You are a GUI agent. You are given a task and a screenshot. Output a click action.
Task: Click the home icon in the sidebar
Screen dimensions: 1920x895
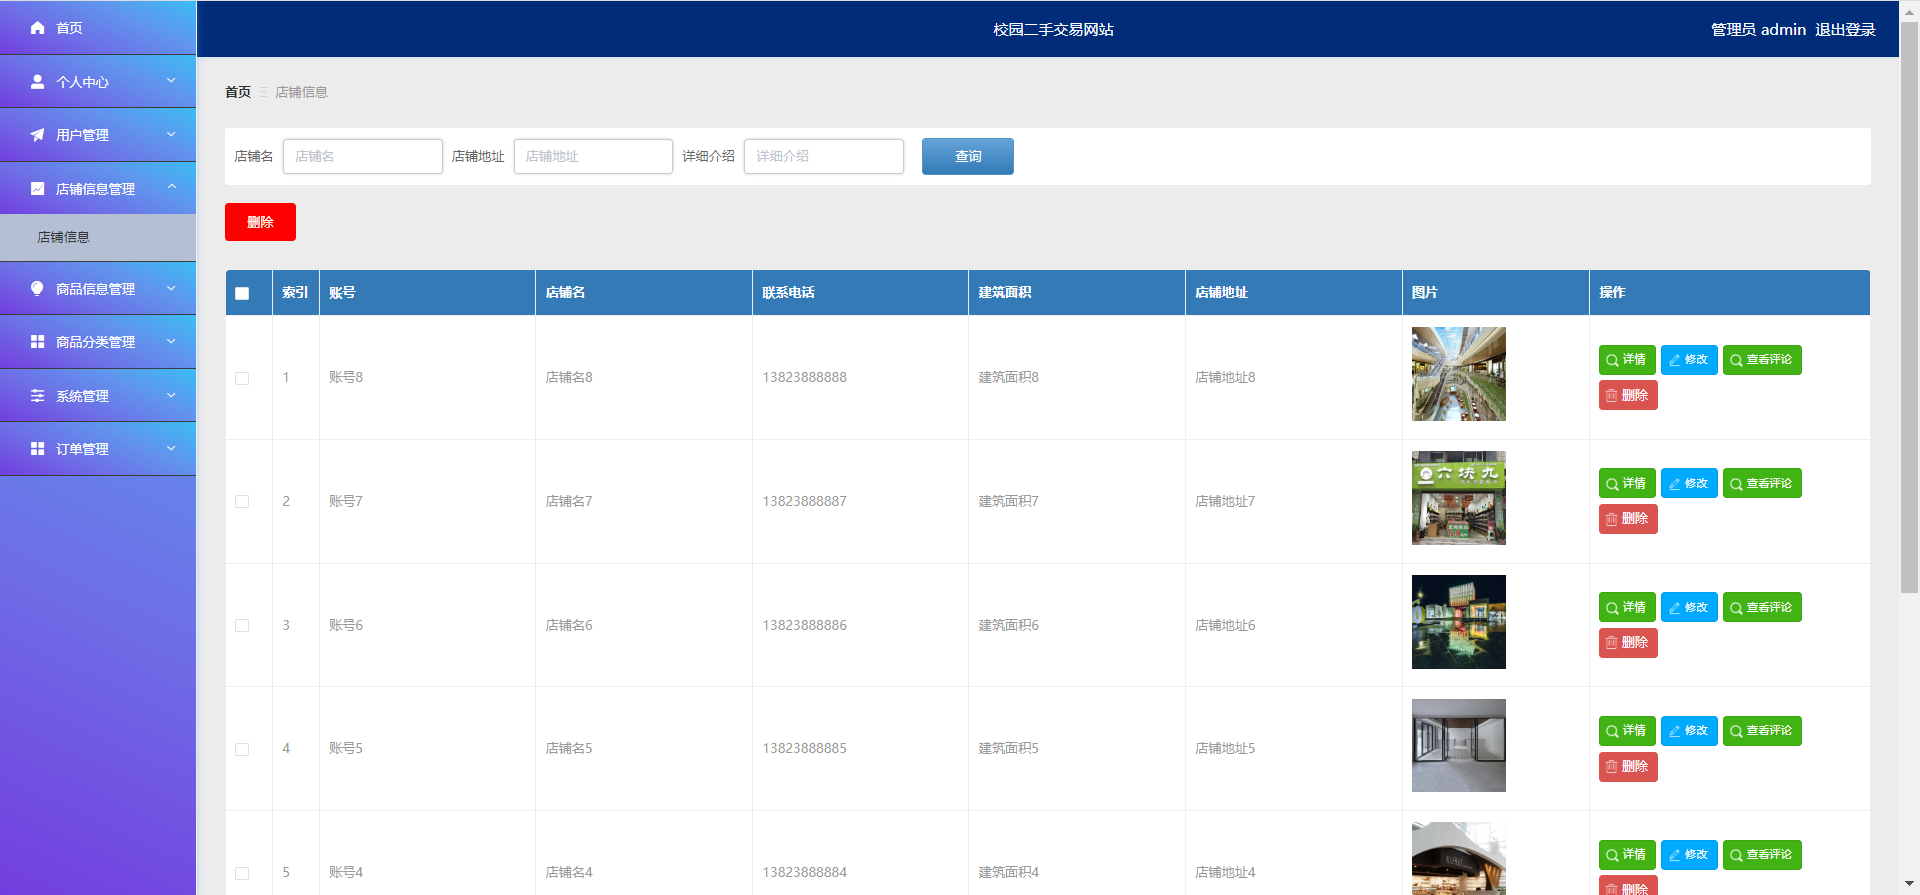pos(38,28)
